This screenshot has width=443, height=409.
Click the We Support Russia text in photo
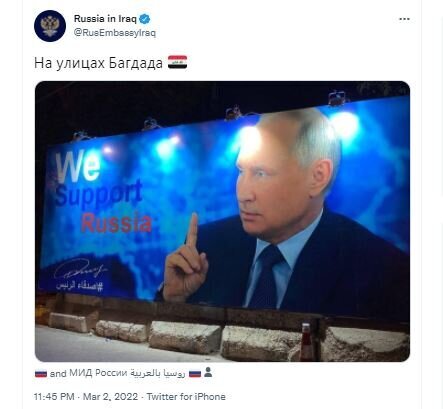coord(103,192)
